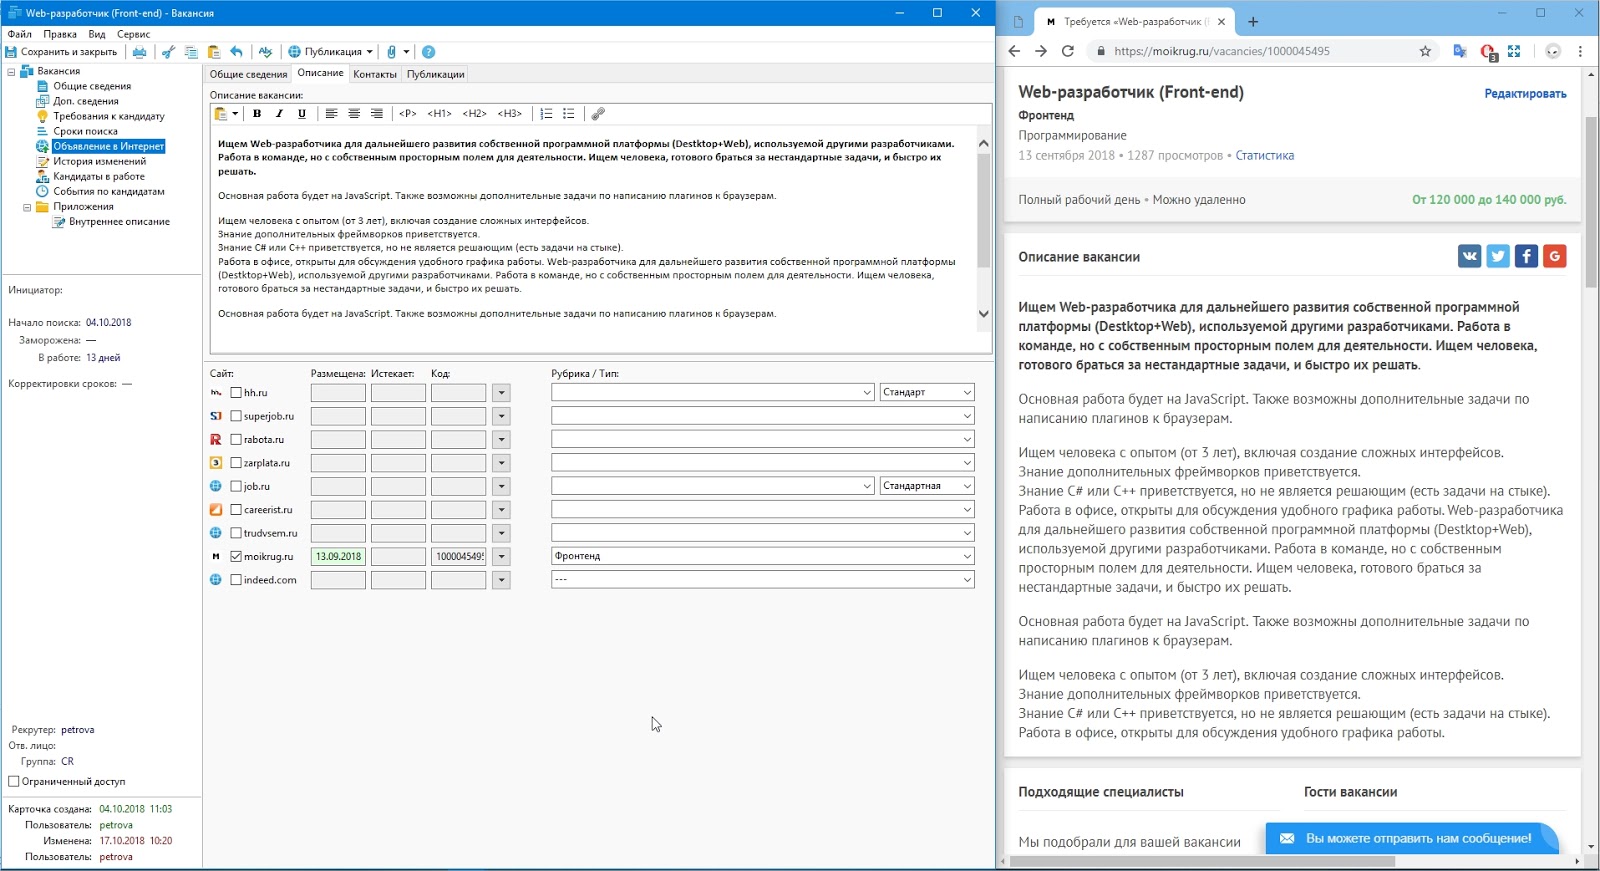
Task: Insert hyperlink using chain icon
Action: pos(598,114)
